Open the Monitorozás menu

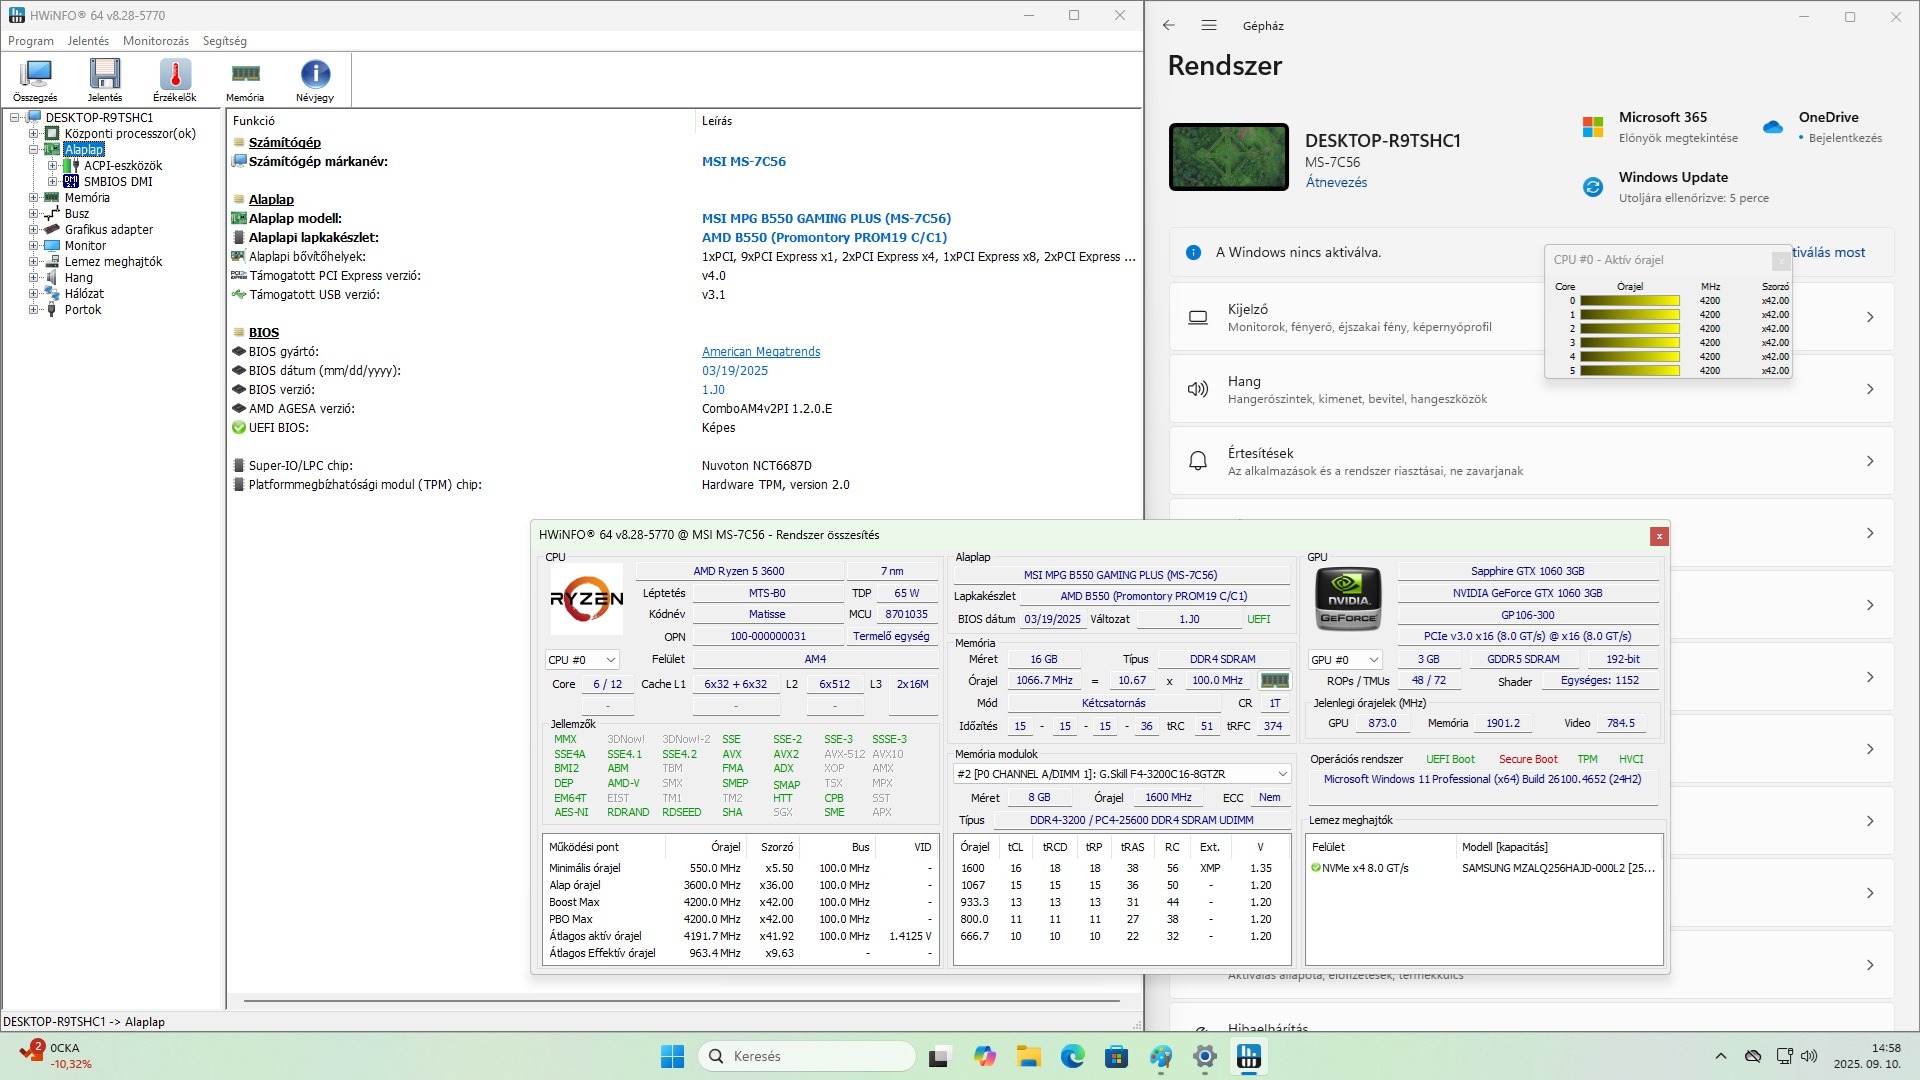[156, 41]
